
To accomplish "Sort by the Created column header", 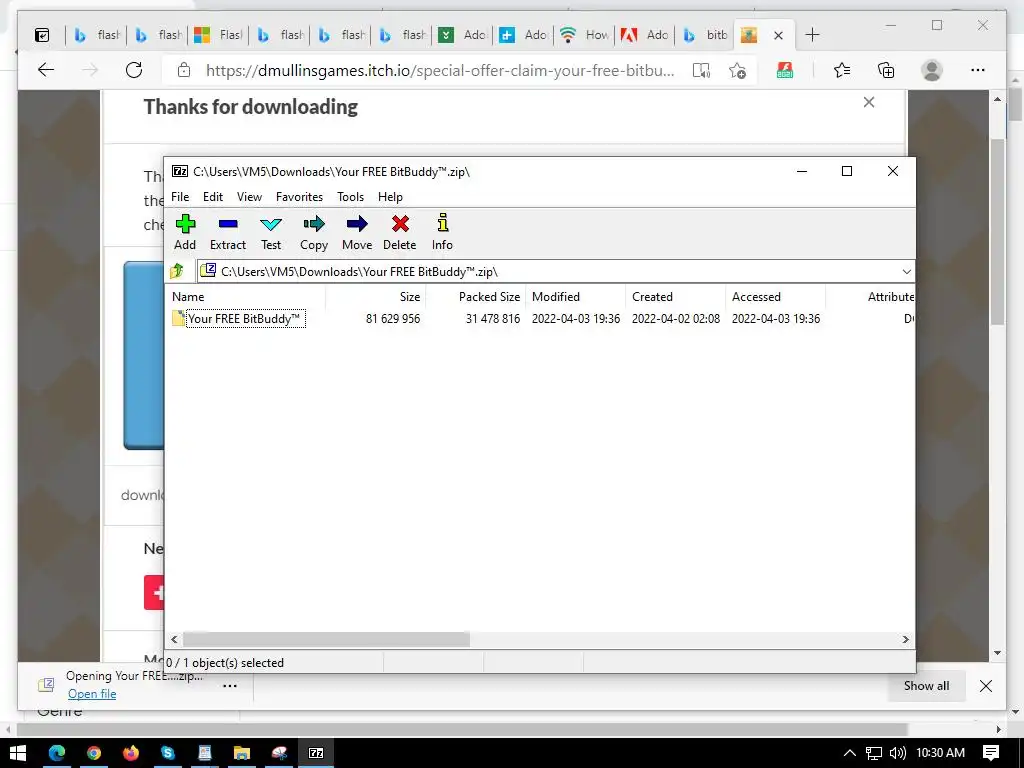I will click(x=675, y=296).
